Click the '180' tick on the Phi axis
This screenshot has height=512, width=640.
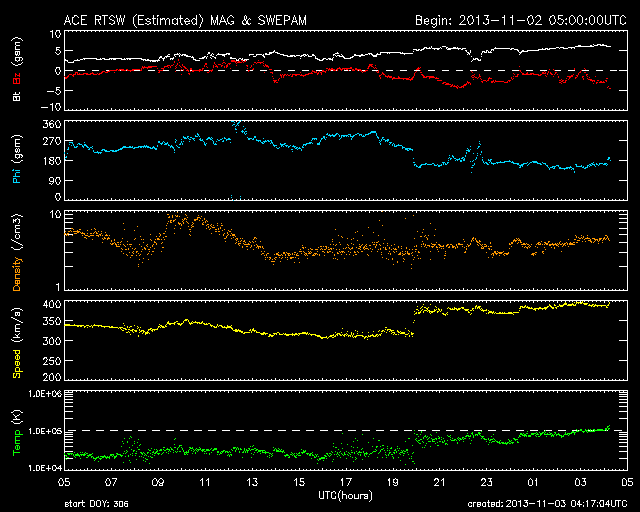(x=52, y=161)
